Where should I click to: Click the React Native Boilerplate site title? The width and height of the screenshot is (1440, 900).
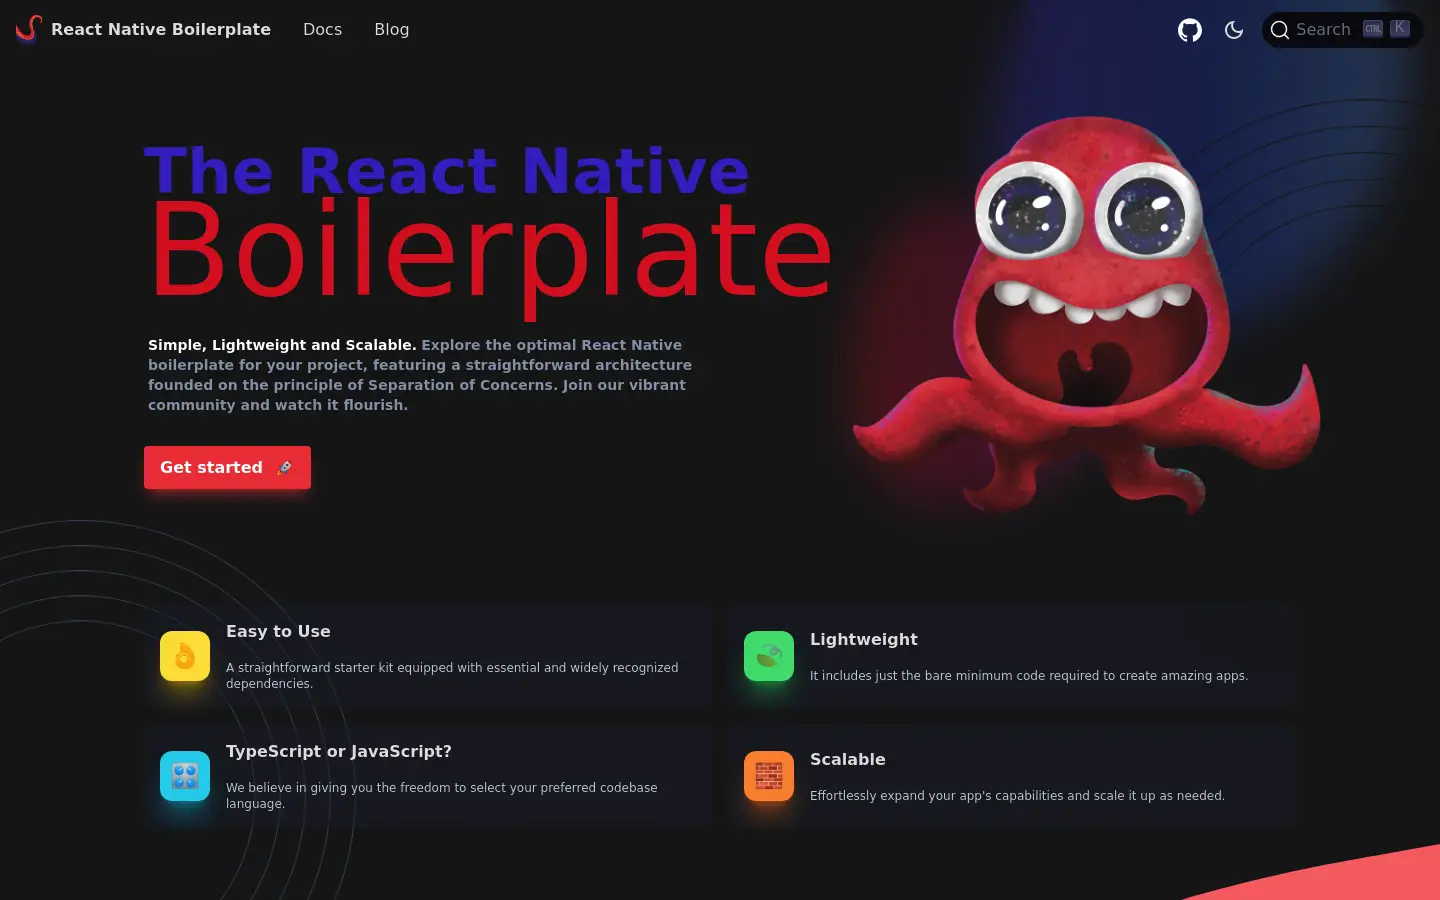pos(161,30)
